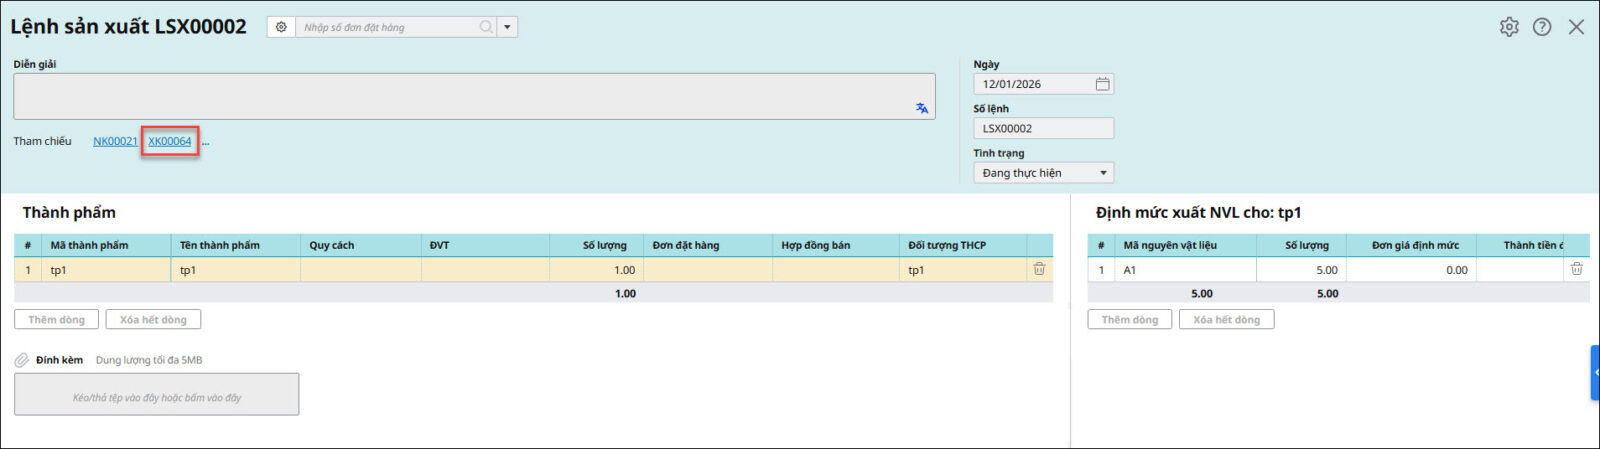Click Xóa hết dòng under Thành phẩm table
Screen dimensions: 1600x449
click(153, 320)
